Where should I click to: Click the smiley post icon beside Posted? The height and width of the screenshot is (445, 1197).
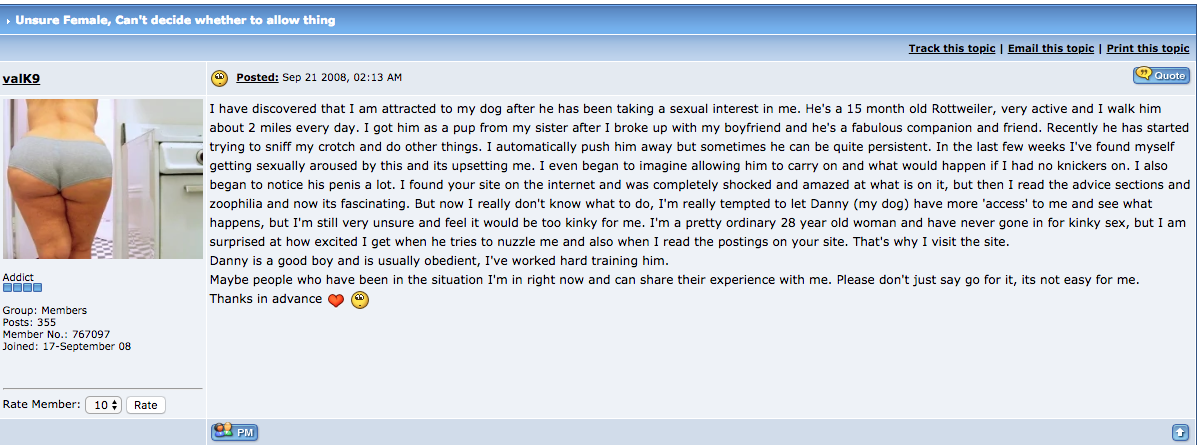[x=219, y=77]
